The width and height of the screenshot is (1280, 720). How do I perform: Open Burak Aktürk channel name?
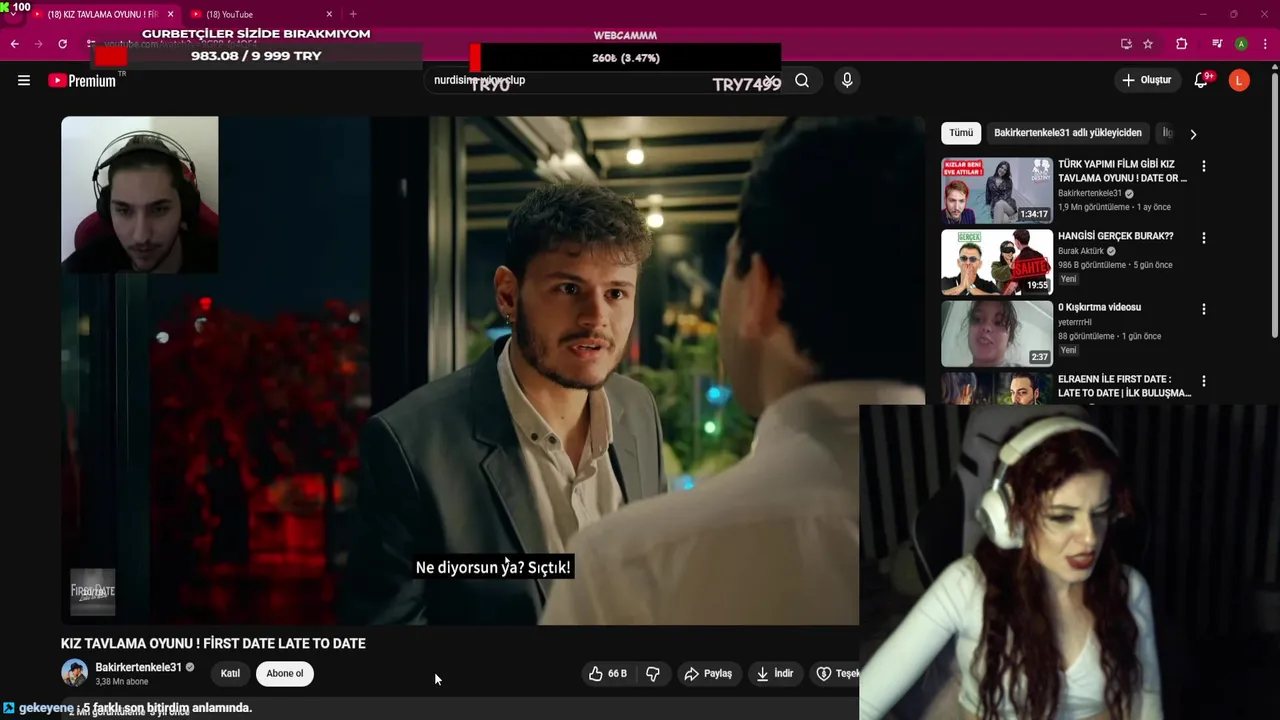[1081, 251]
